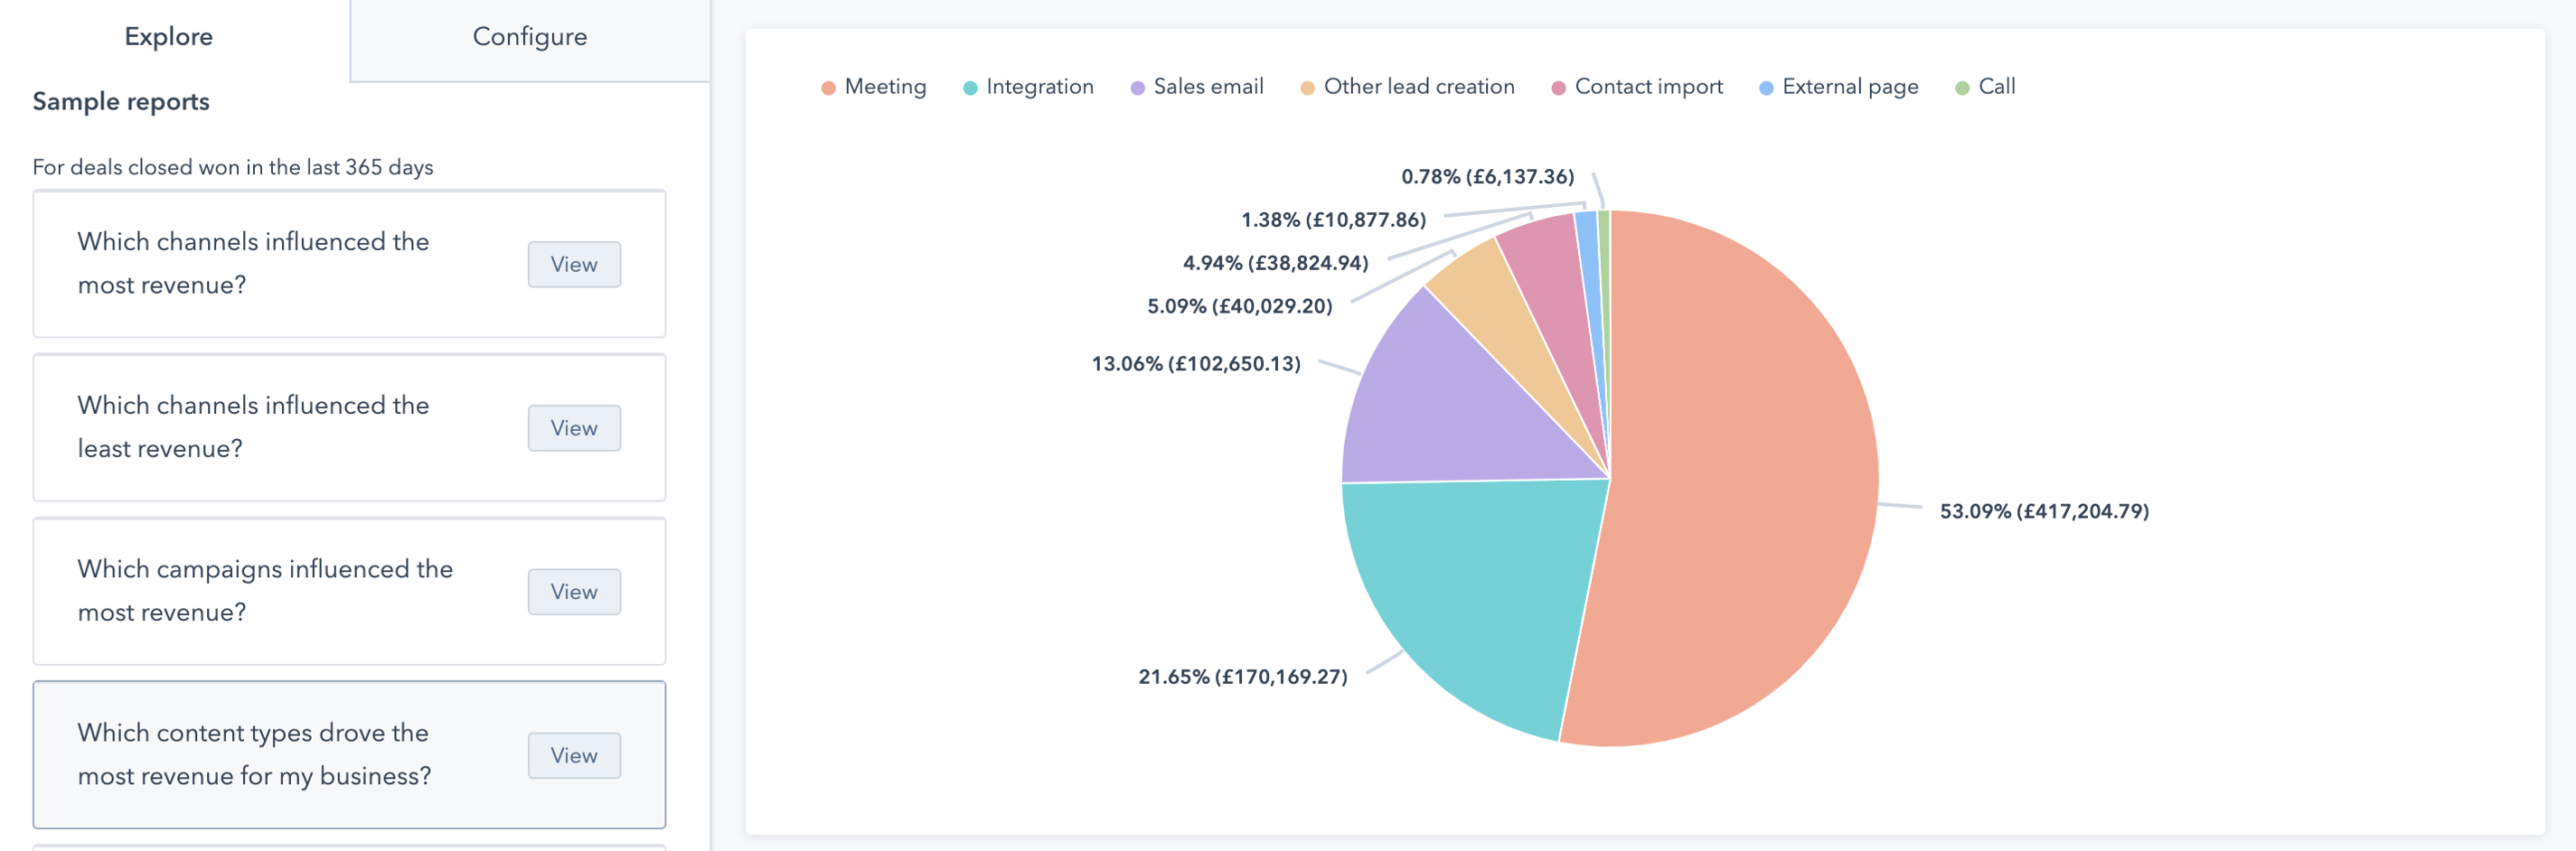Switch to the Configure tab
2576x851 pixels.
pyautogui.click(x=529, y=37)
